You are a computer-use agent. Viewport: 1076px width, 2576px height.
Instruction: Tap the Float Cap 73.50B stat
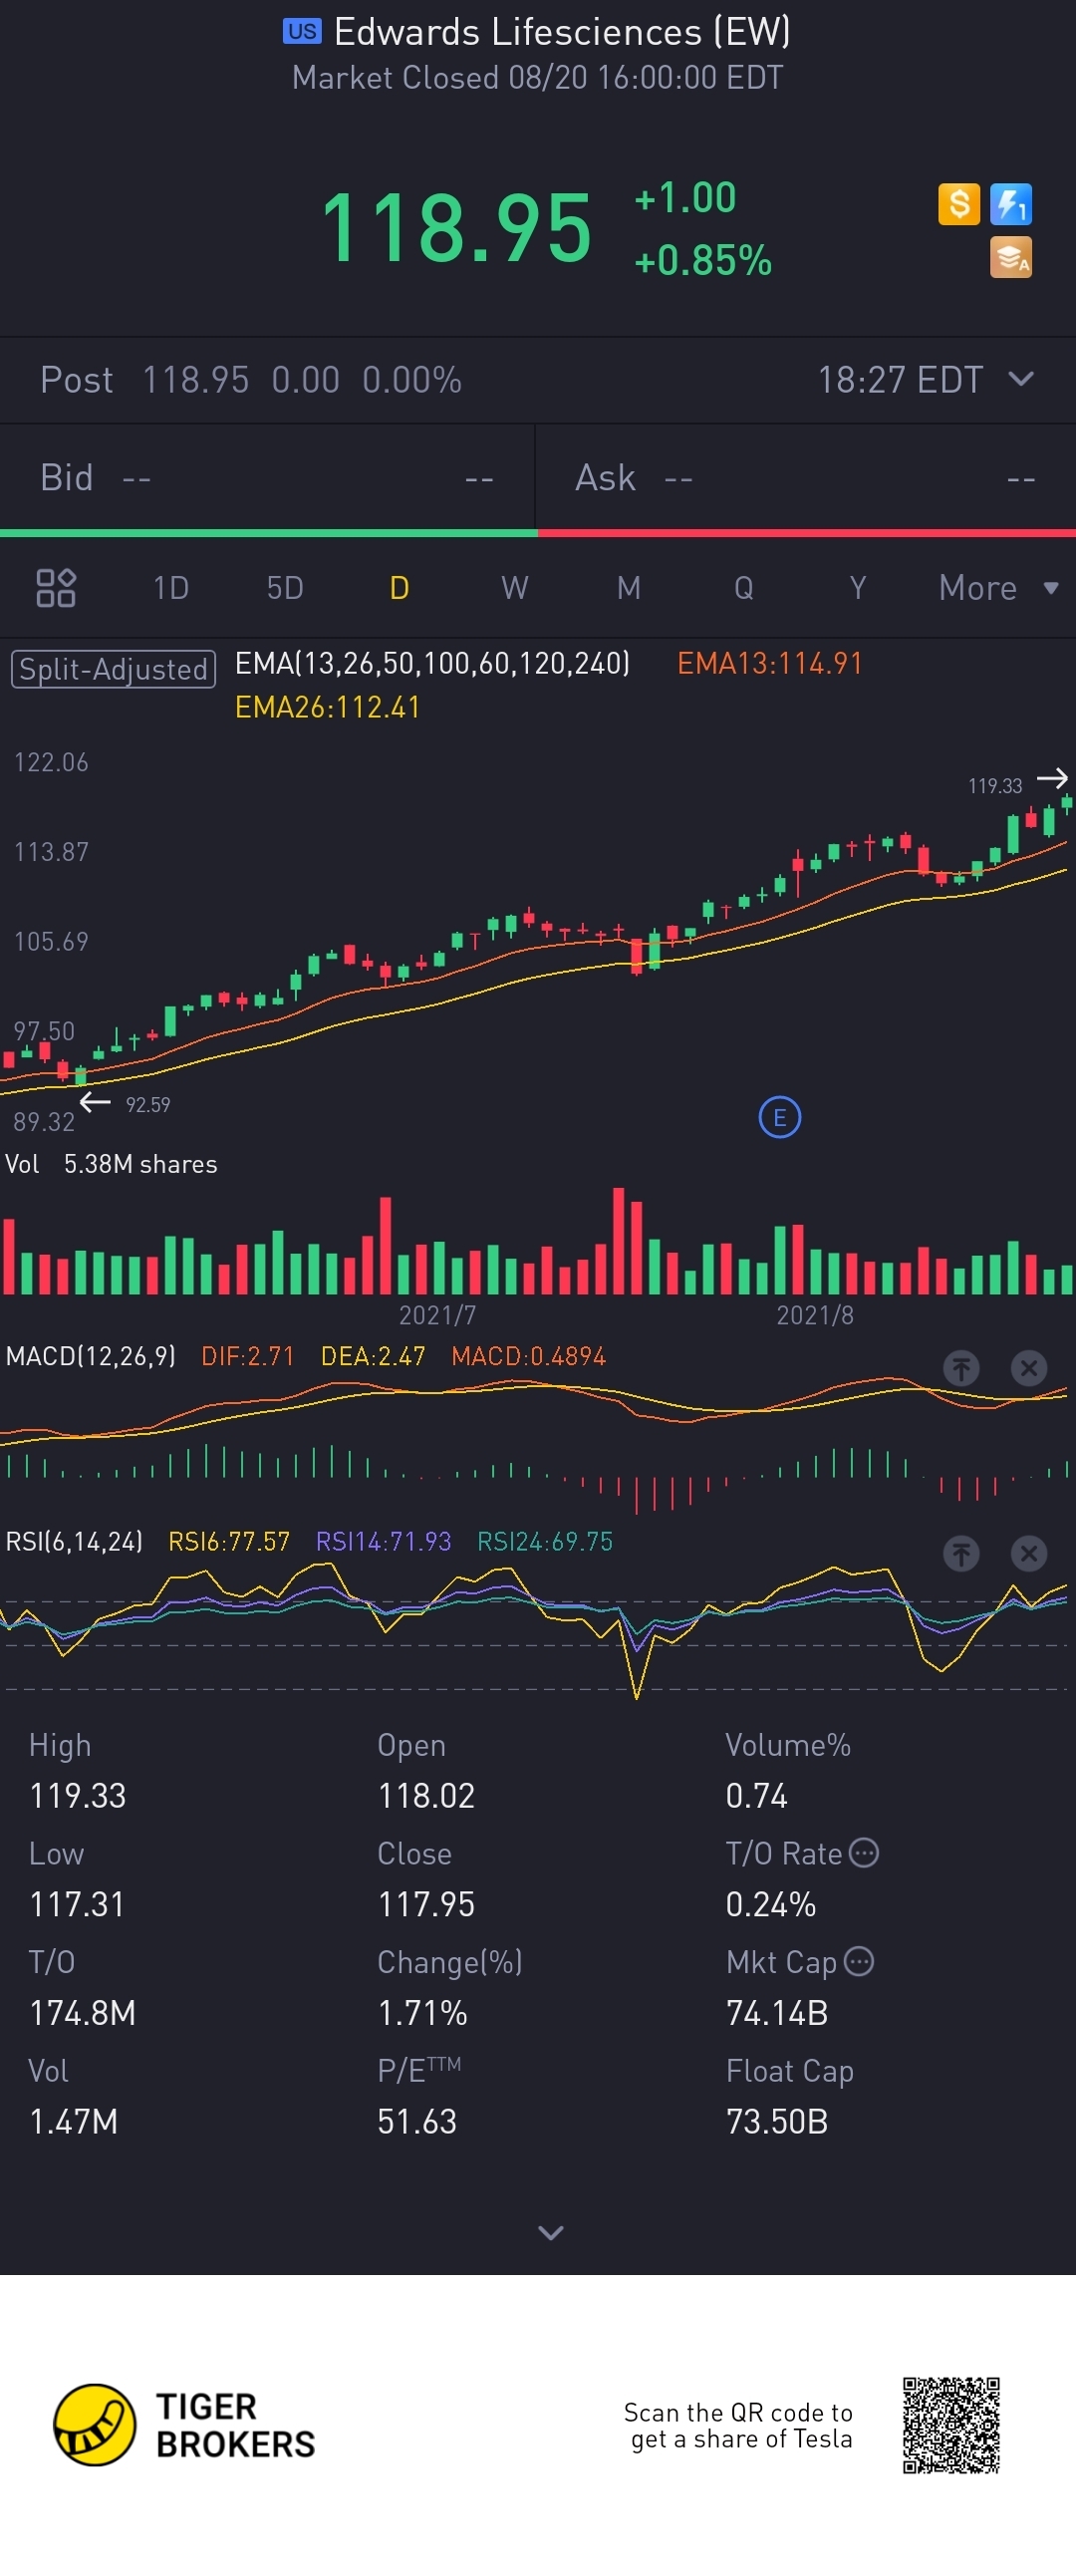(x=790, y=2097)
